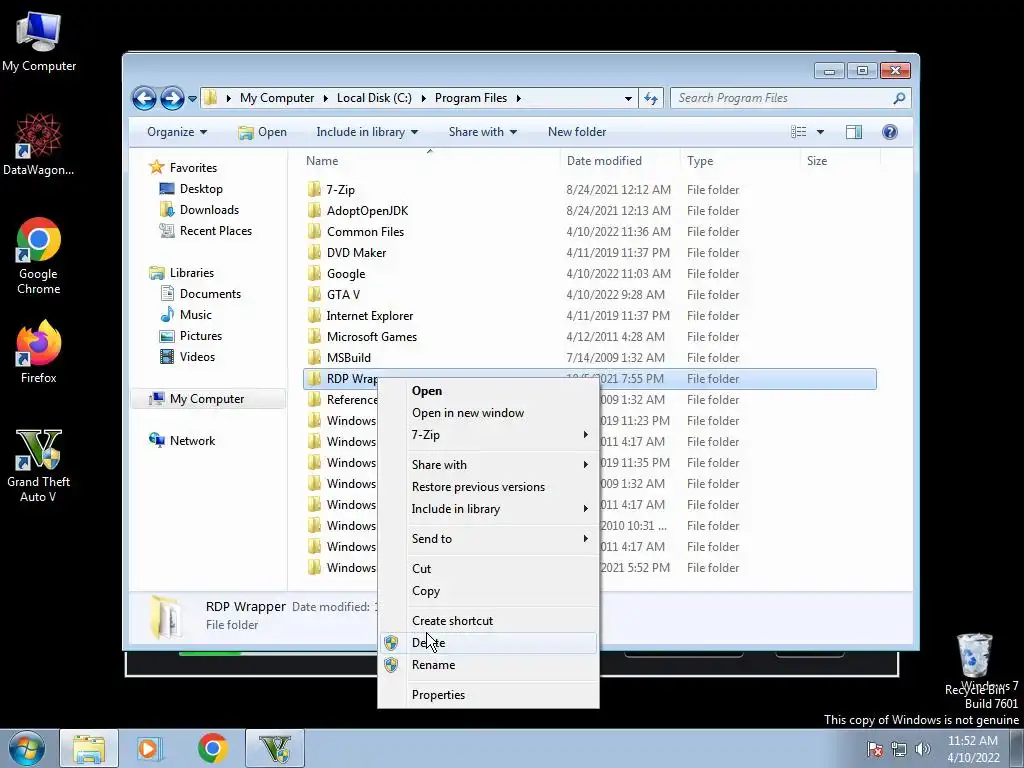Viewport: 1024px width, 768px height.
Task: Select the MSBuild folder
Action: [590, 358]
